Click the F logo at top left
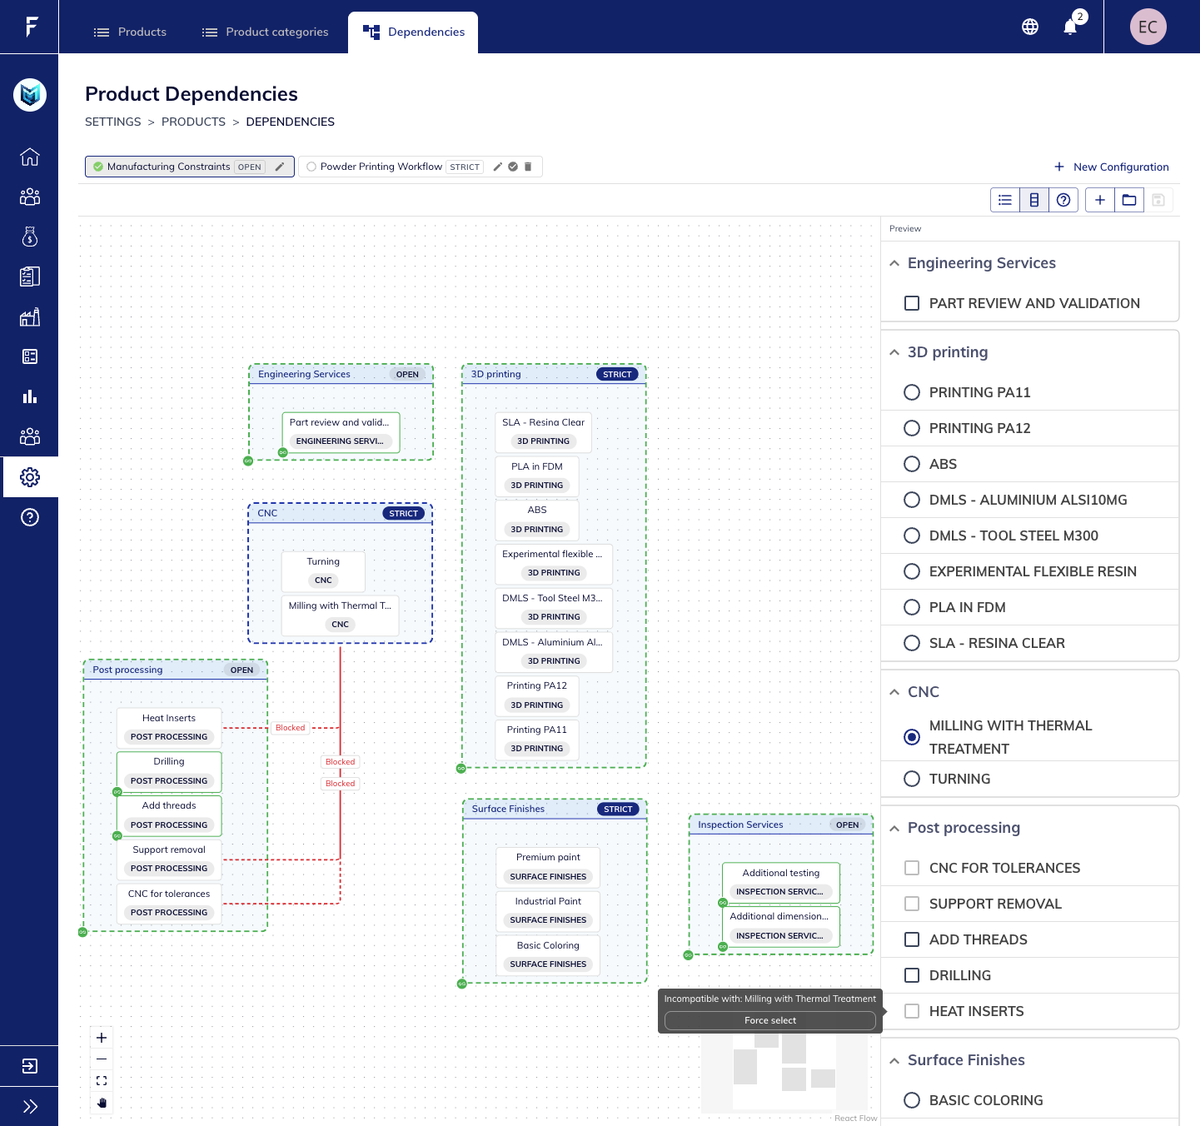The width and height of the screenshot is (1200, 1126). click(31, 27)
